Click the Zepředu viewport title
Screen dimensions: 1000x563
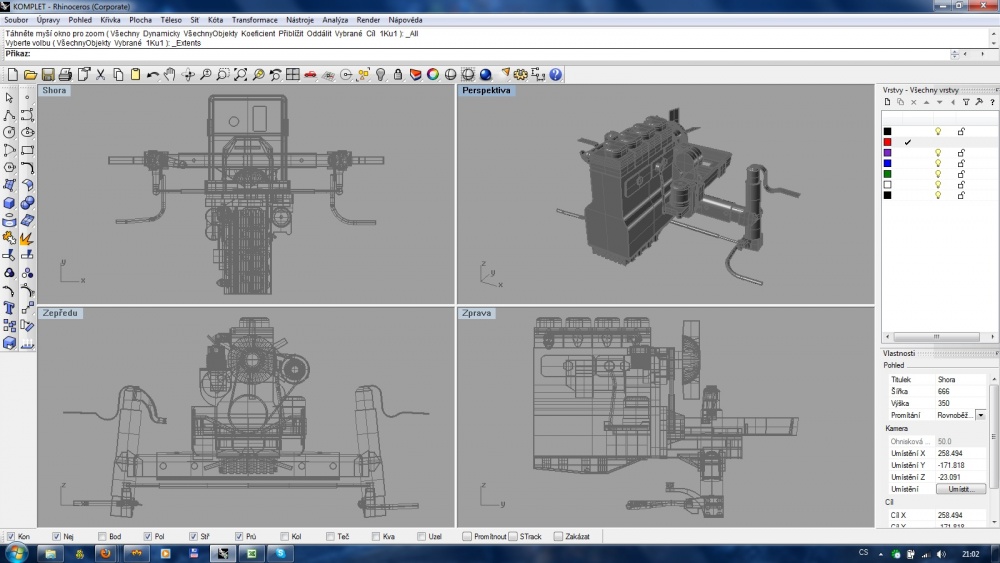pos(60,313)
